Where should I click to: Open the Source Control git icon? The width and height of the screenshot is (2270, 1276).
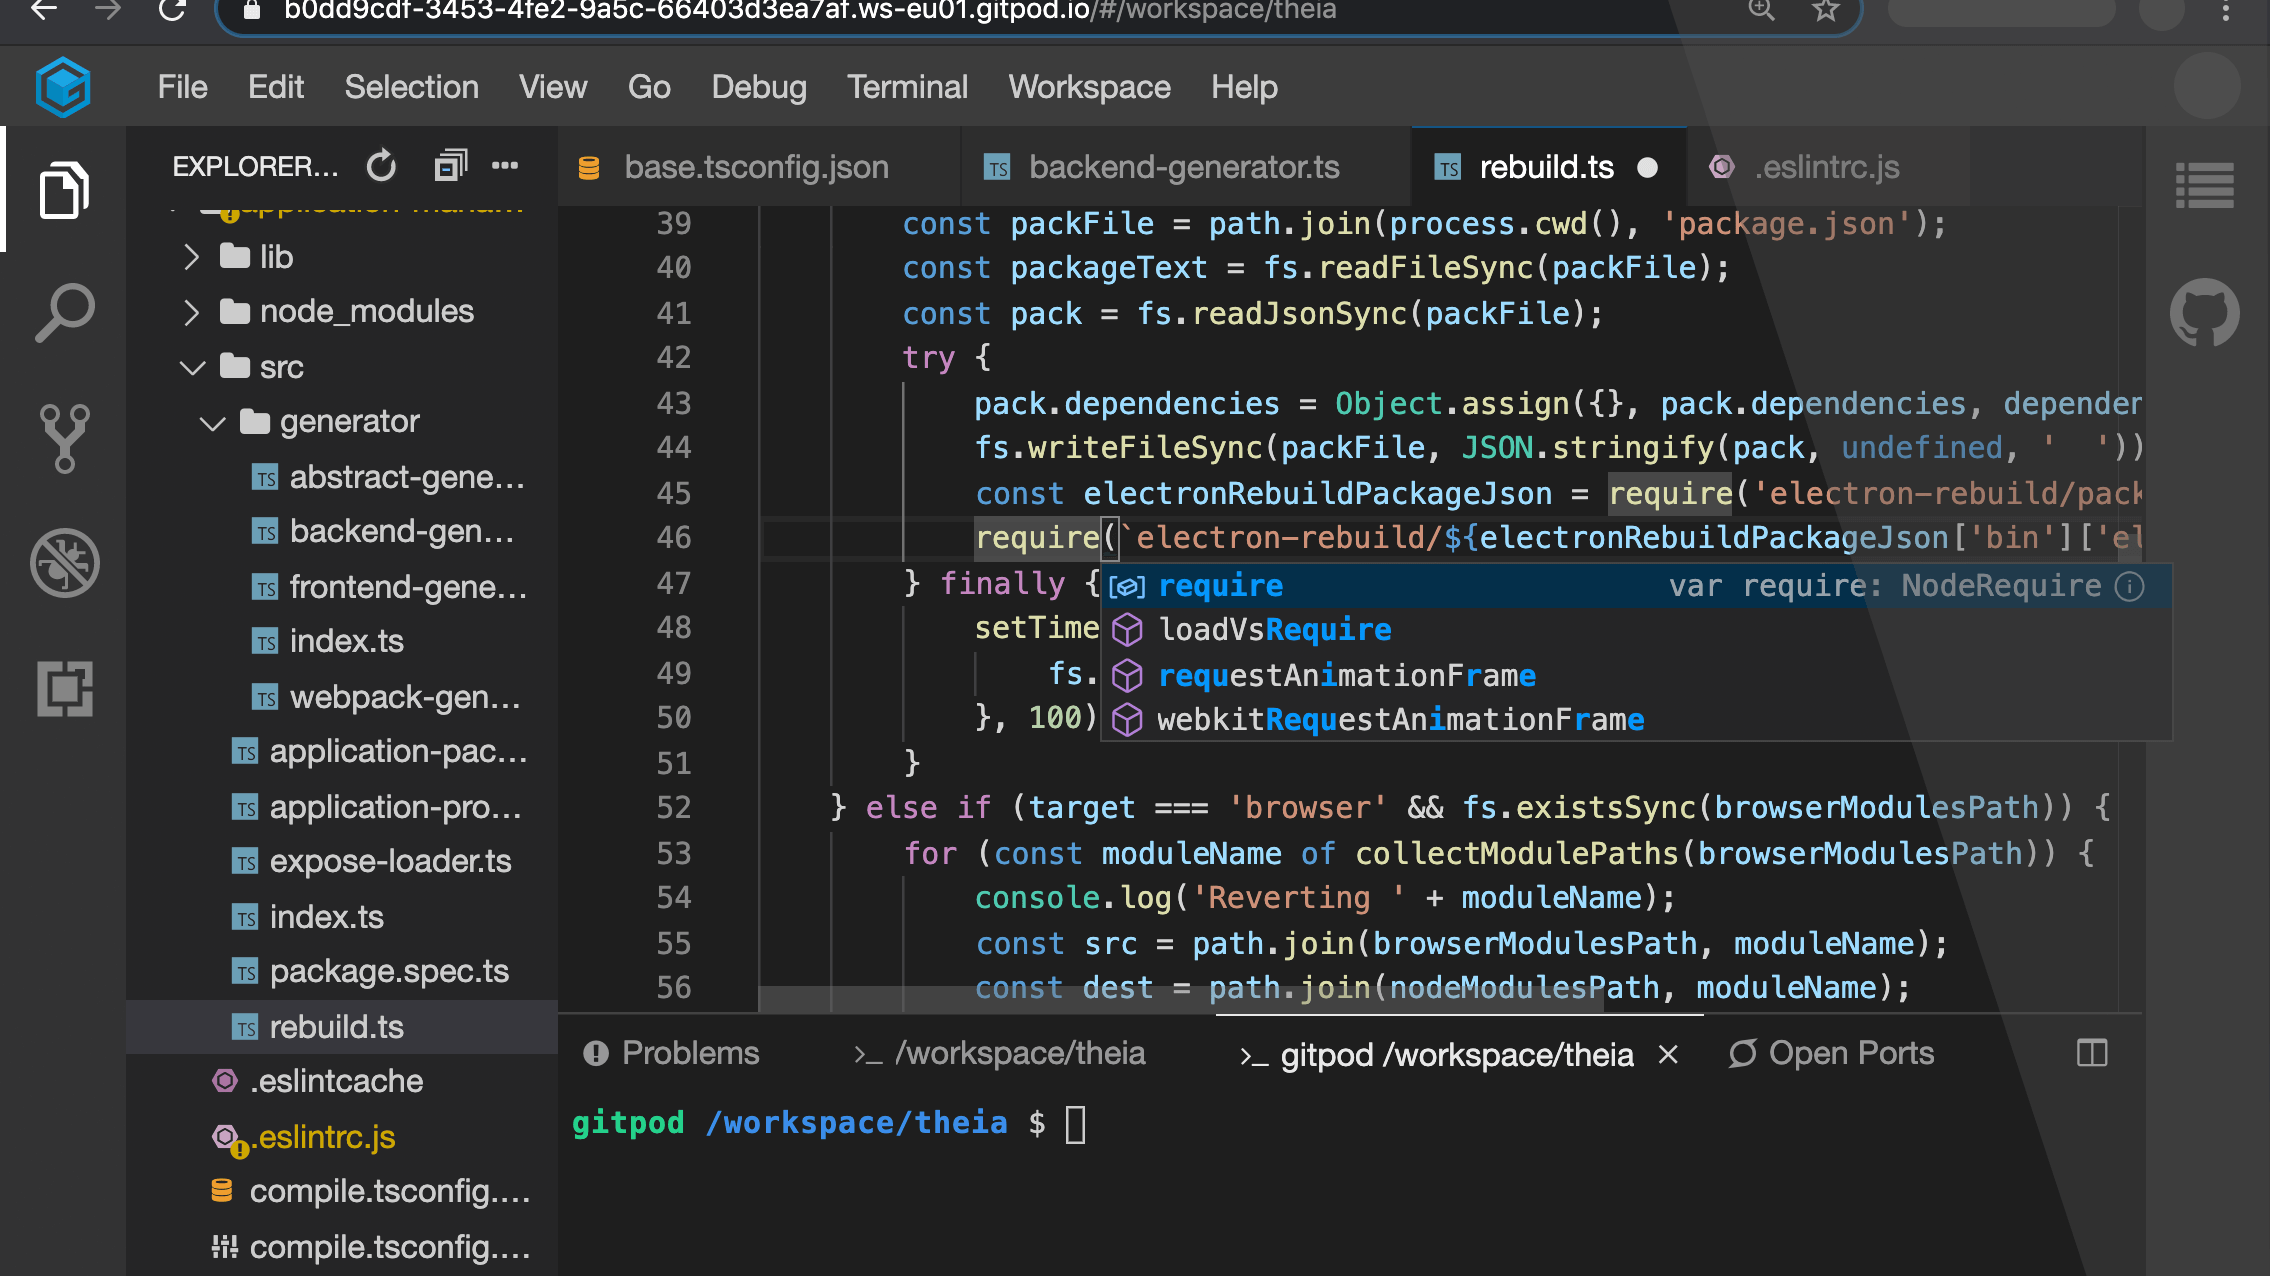[64, 438]
